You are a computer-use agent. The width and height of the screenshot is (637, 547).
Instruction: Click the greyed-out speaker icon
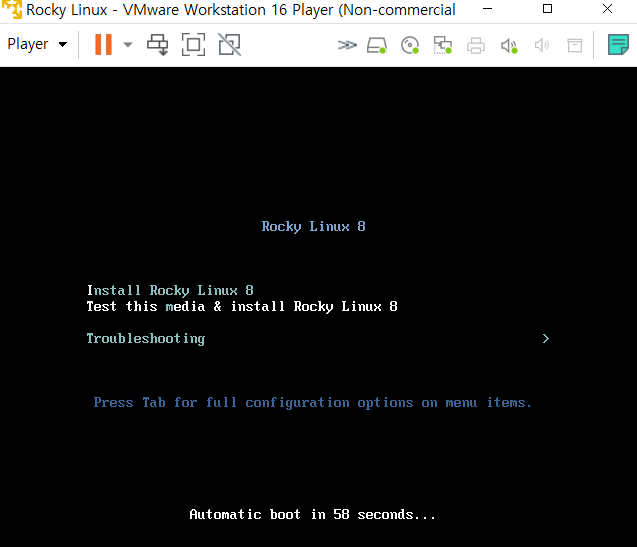point(542,45)
